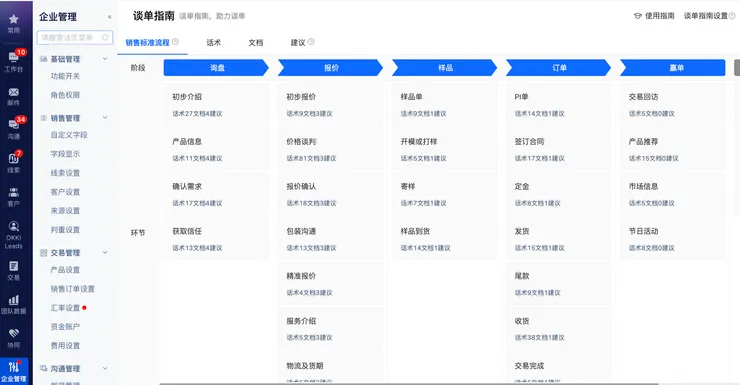Open the 邮件 mail icon
The image size is (740, 385).
[x=14, y=92]
